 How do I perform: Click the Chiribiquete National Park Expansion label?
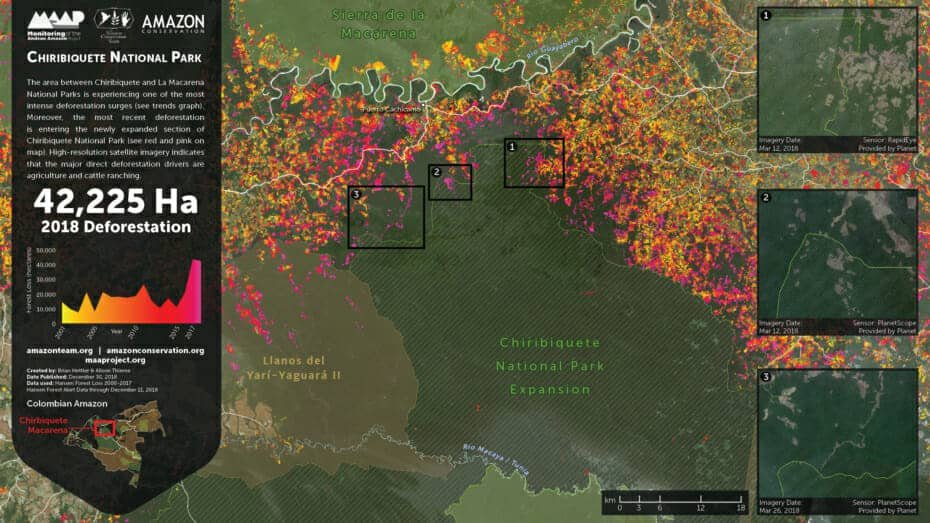(x=551, y=366)
